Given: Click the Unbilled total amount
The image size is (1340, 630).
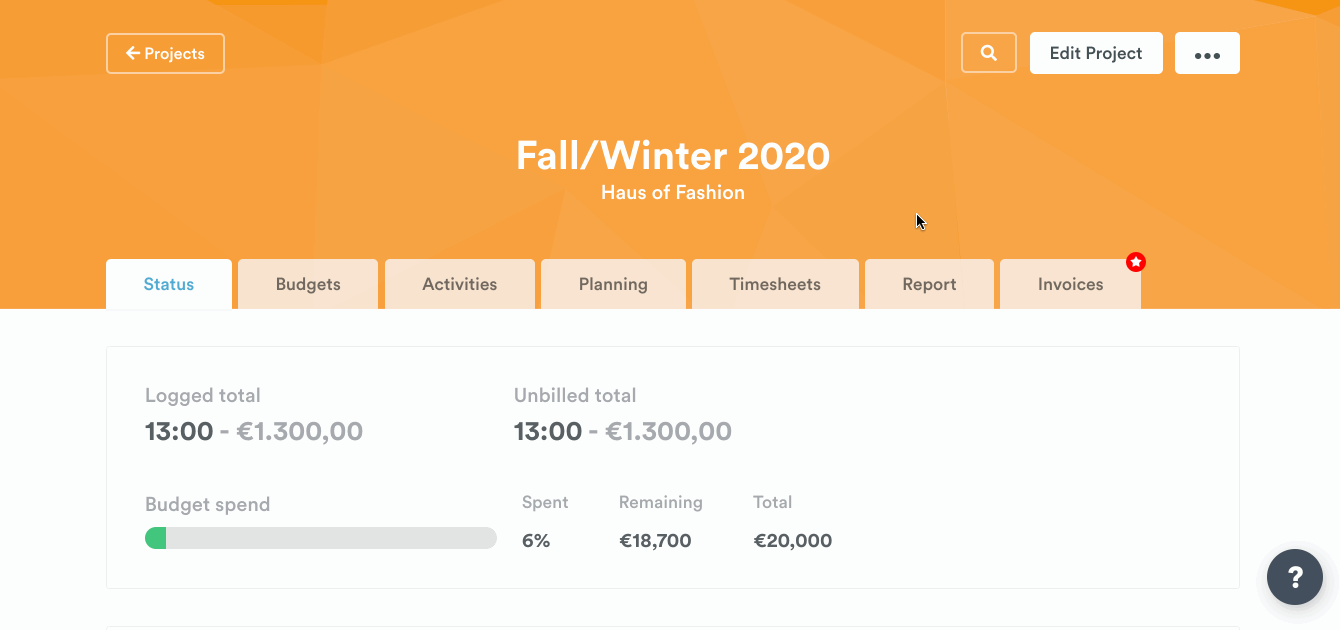Looking at the screenshot, I should [623, 432].
